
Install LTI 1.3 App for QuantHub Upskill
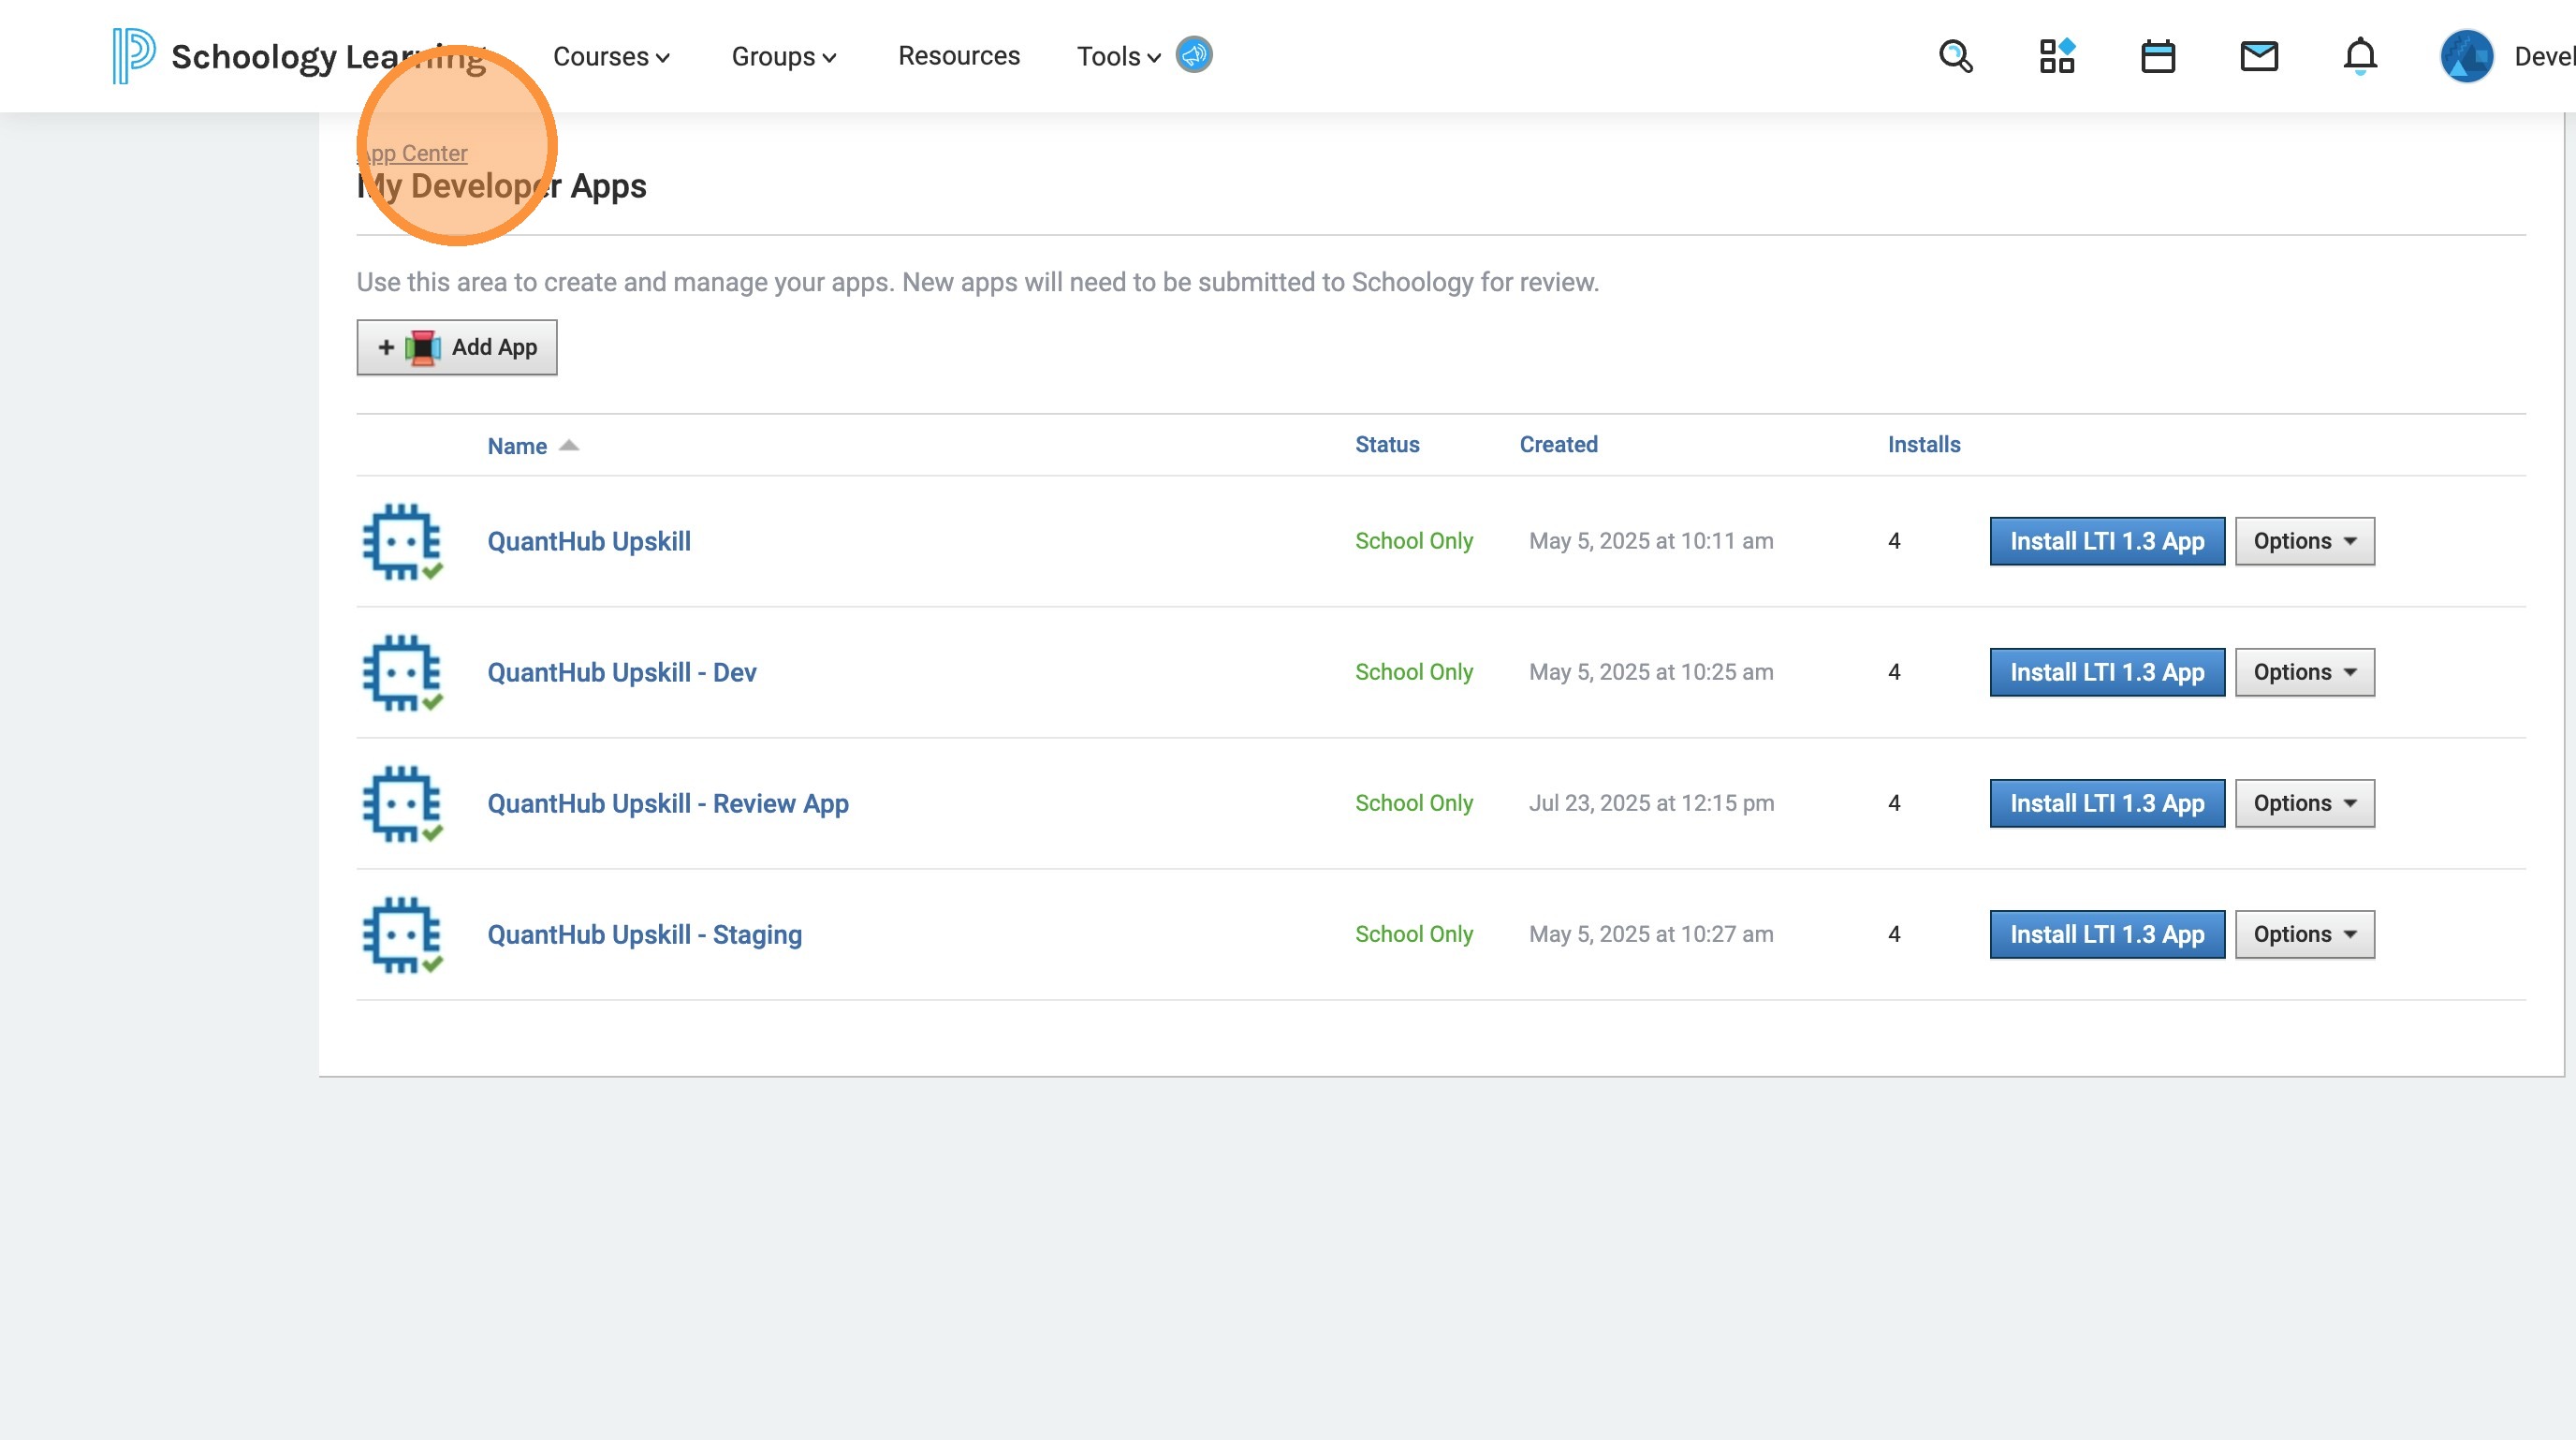pyautogui.click(x=2107, y=541)
